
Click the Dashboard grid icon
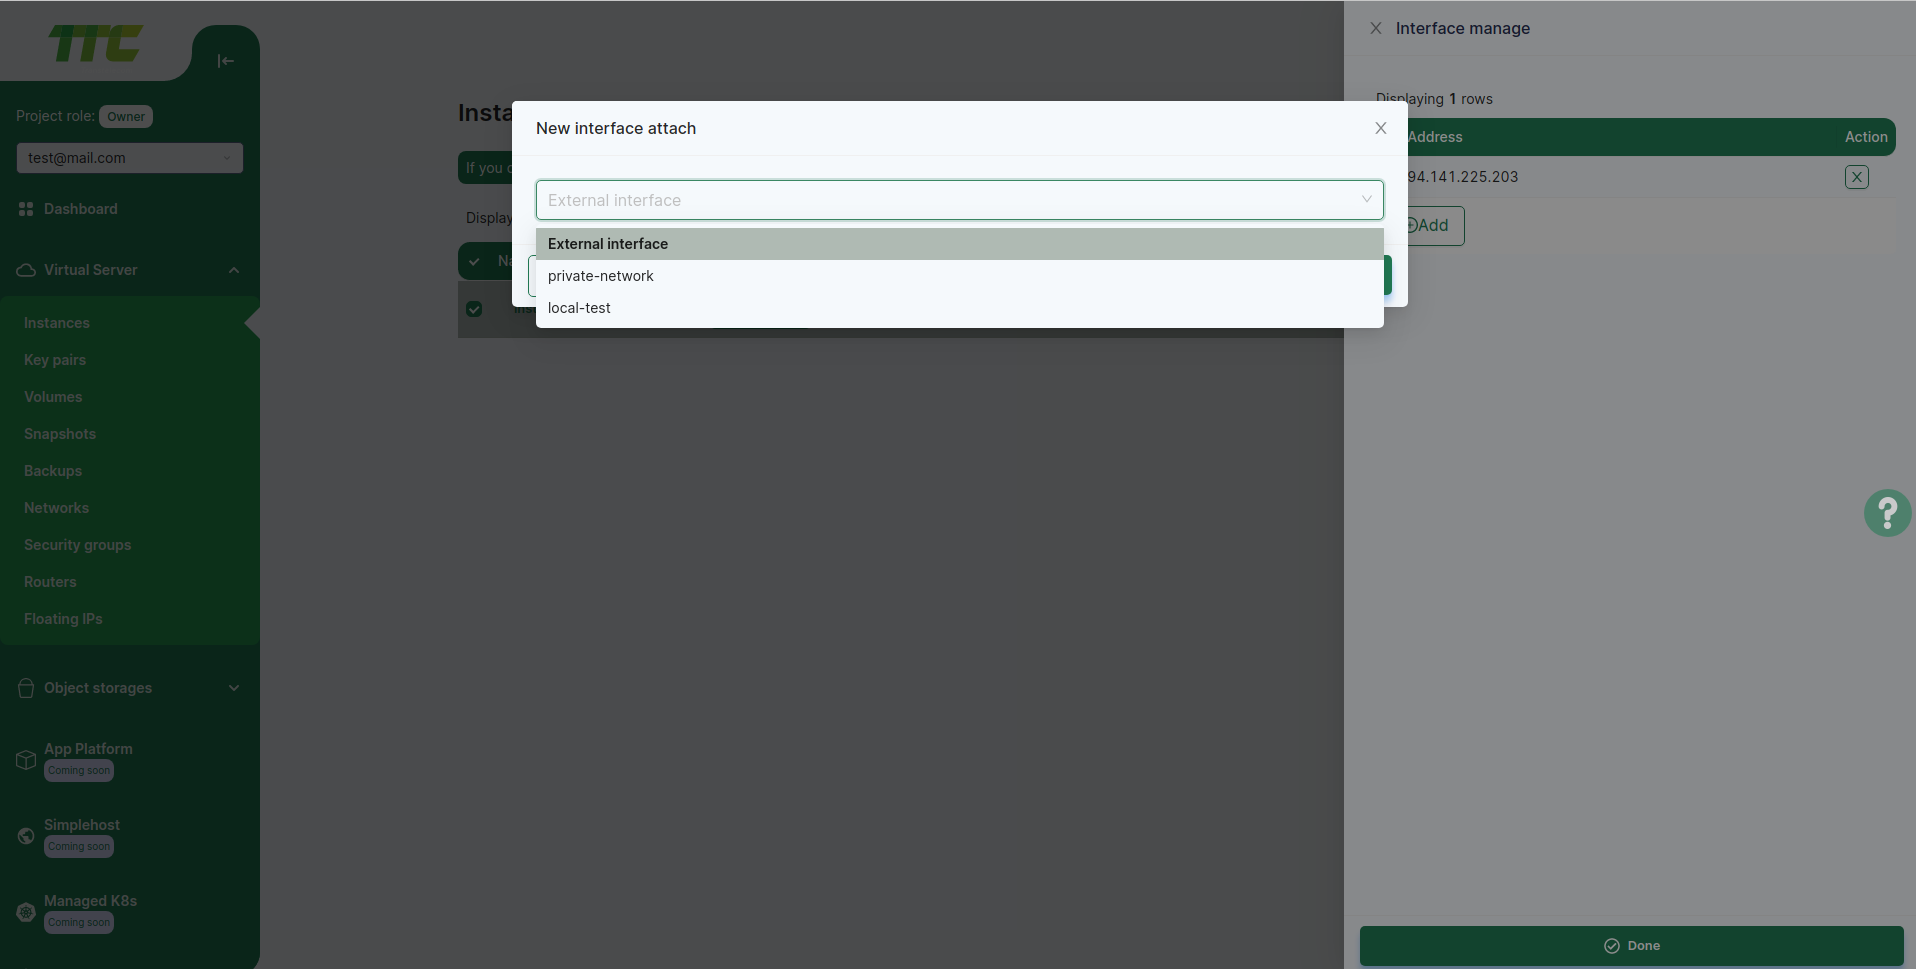26,209
